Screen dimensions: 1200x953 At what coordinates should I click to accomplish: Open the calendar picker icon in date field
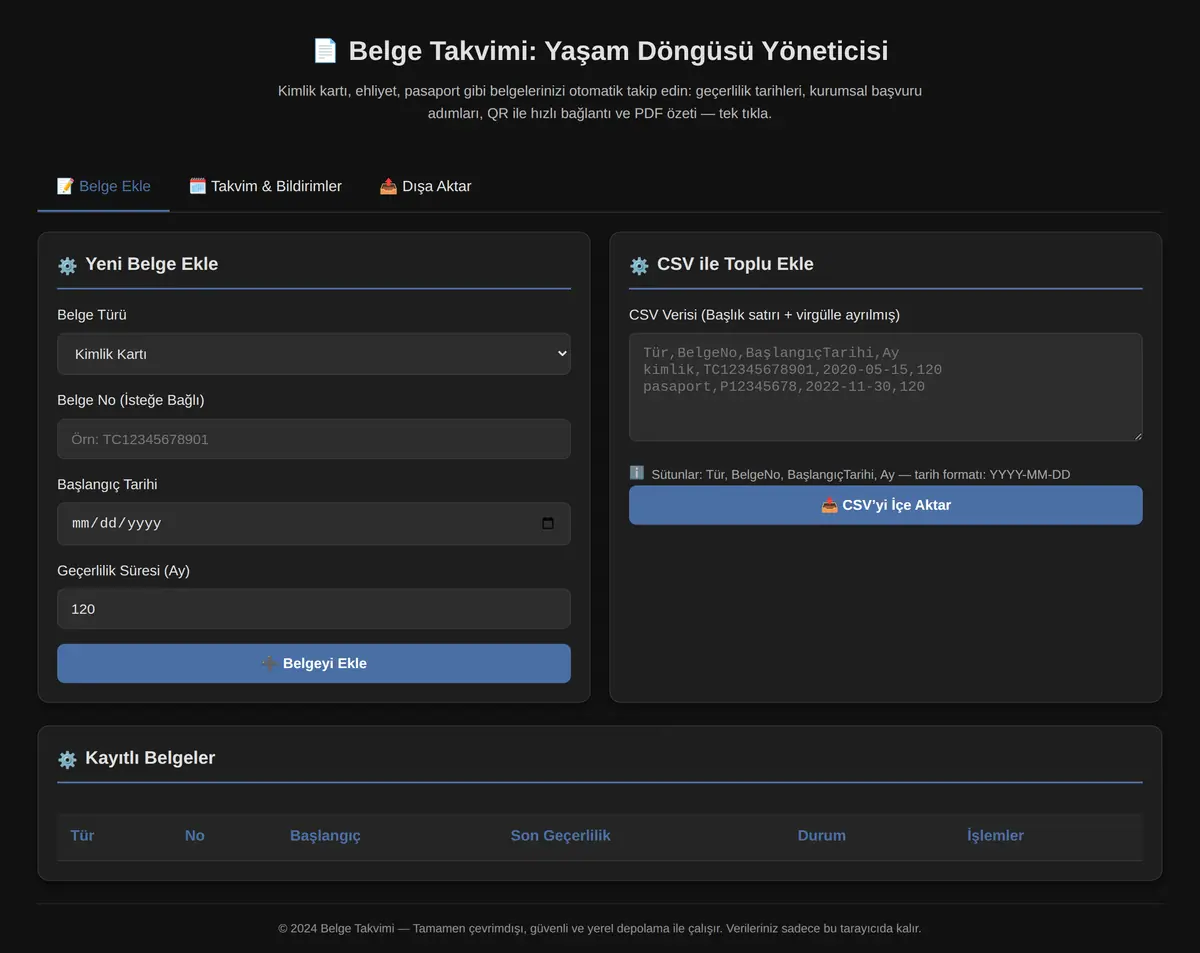[548, 524]
